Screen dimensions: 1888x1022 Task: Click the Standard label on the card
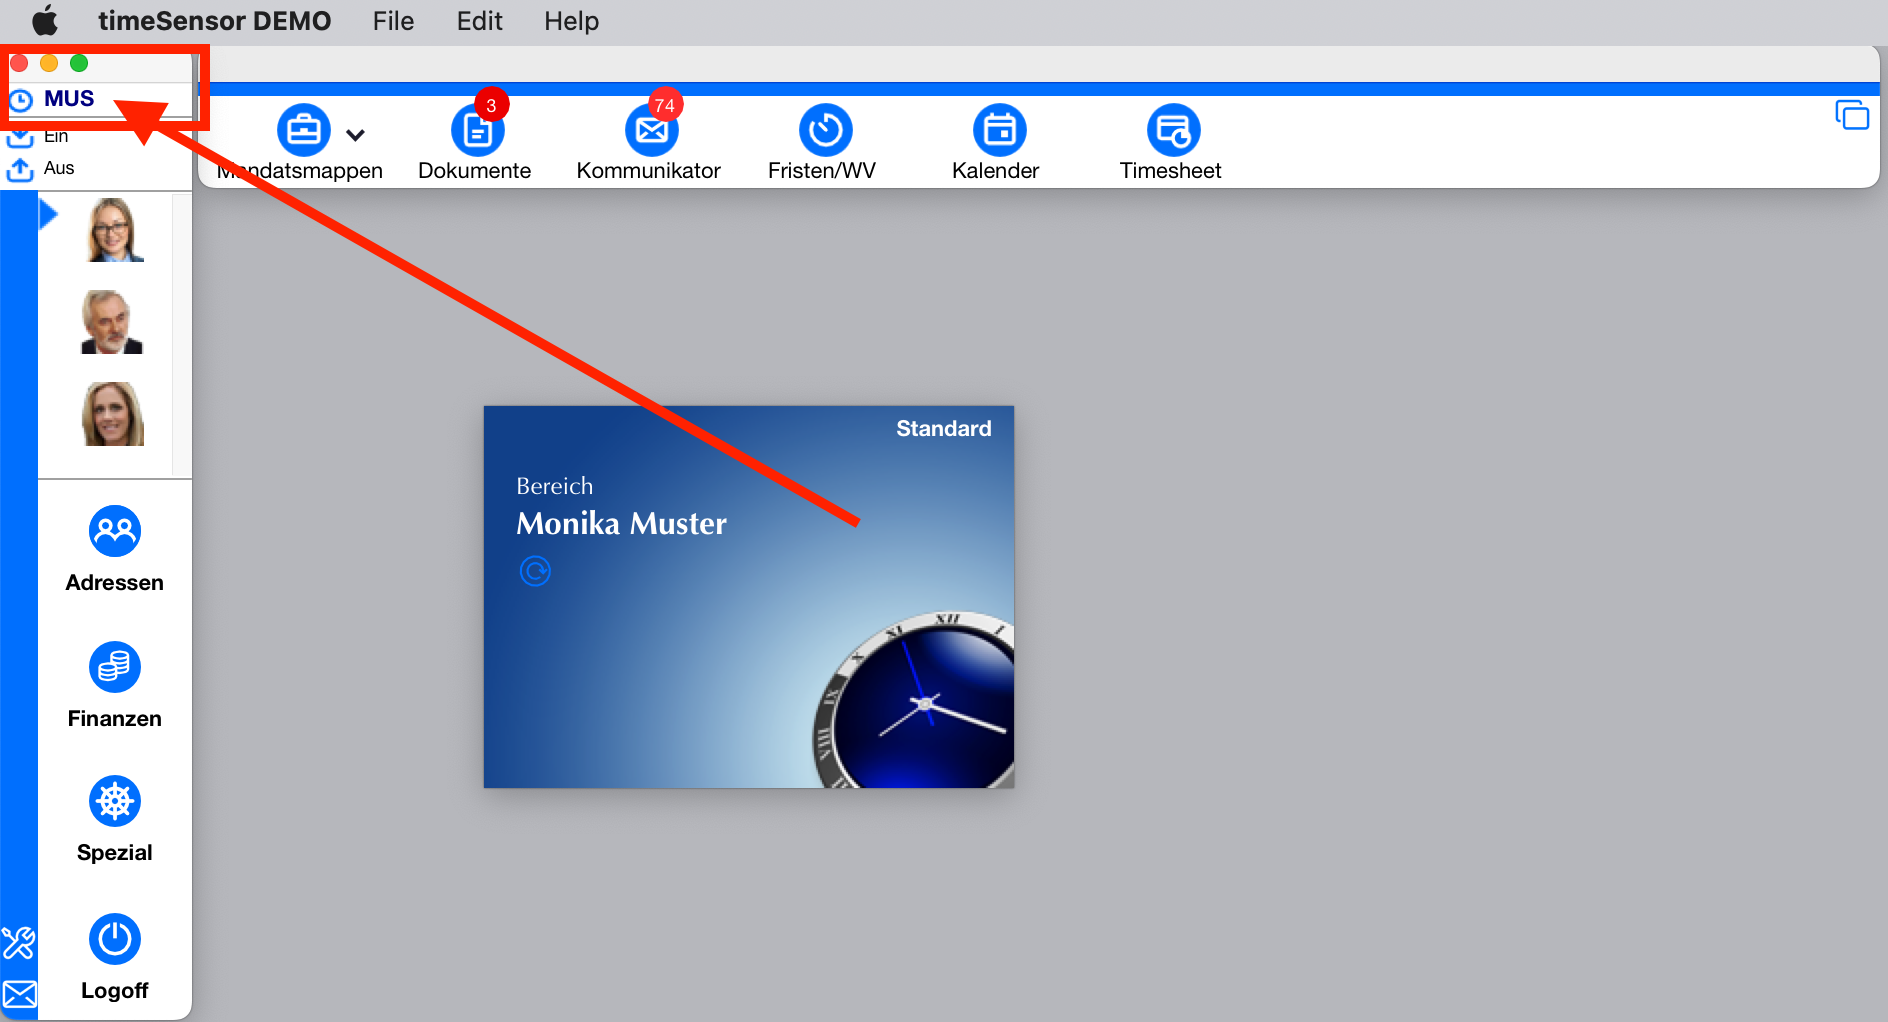click(x=943, y=429)
